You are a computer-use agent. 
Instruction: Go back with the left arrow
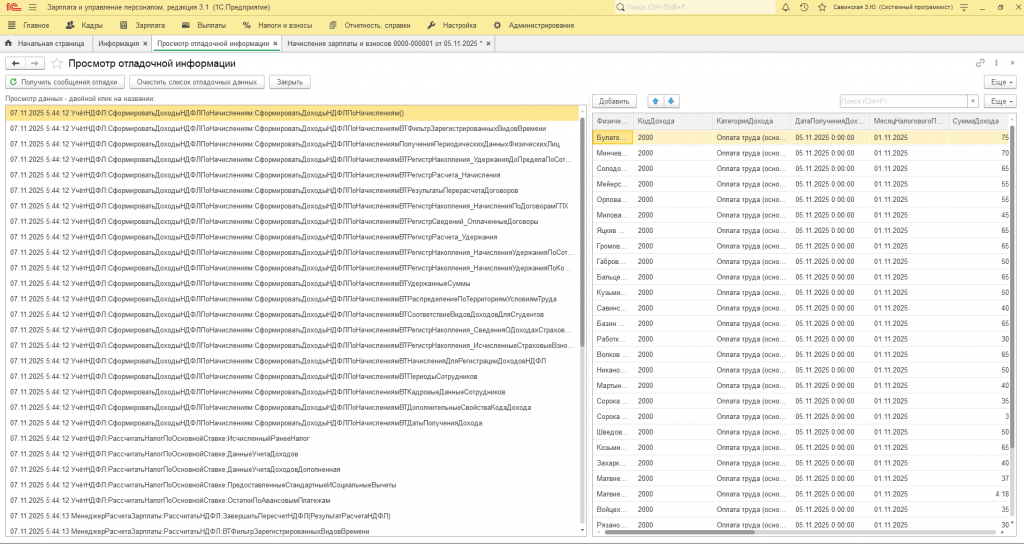16,63
